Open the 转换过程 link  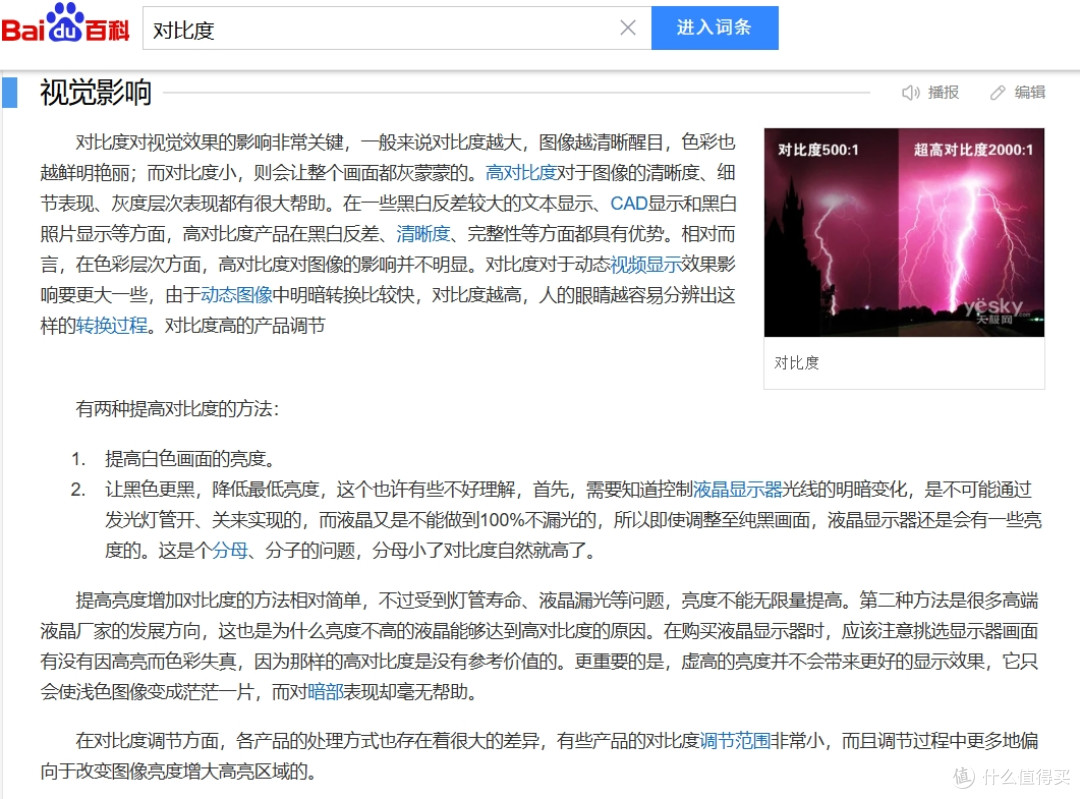click(x=112, y=325)
